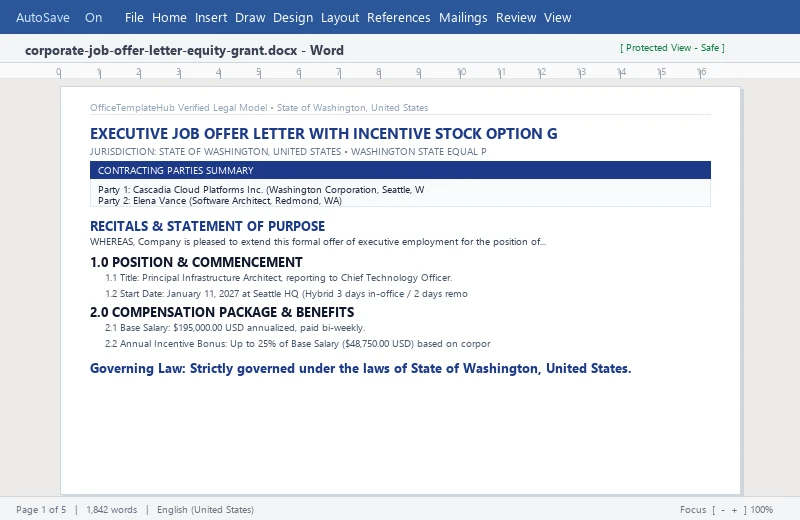Click the Focus mode button
The width and height of the screenshot is (800, 520).
693,510
